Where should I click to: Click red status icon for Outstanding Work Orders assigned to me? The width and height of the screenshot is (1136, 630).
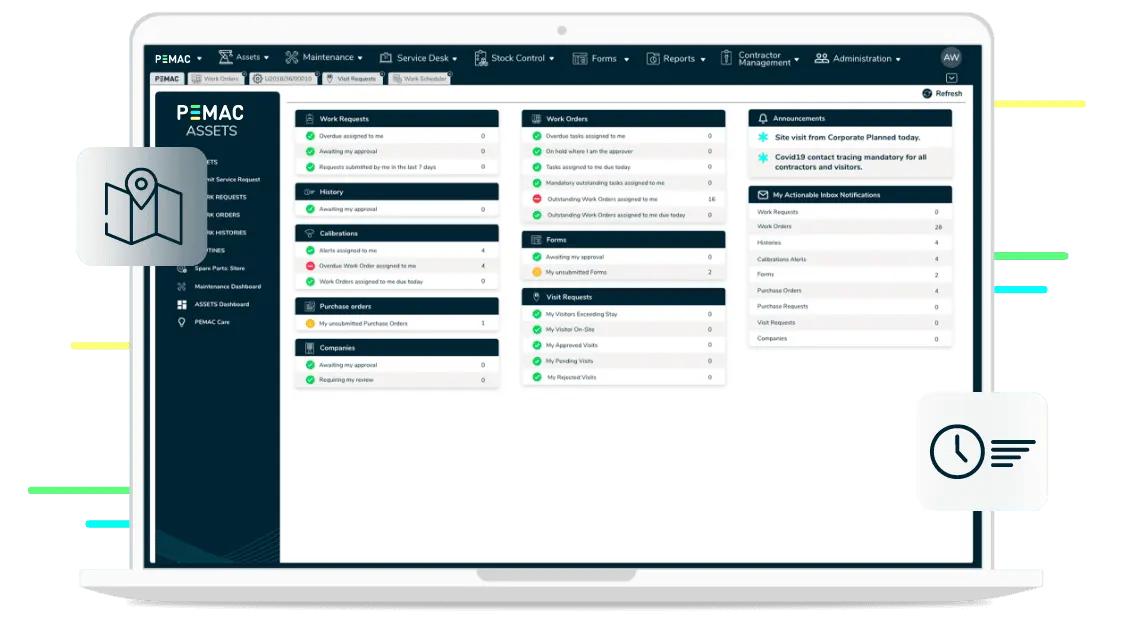537,198
